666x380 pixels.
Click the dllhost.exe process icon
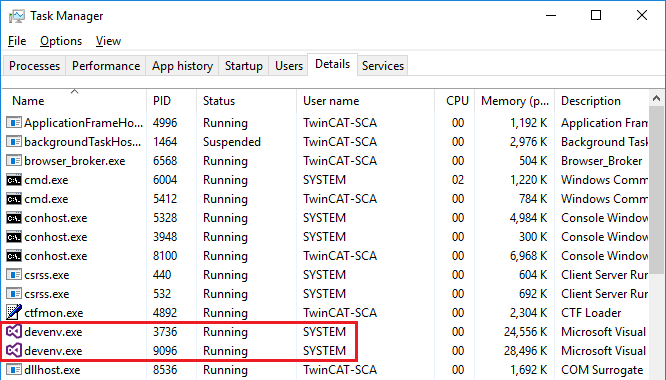(x=14, y=370)
